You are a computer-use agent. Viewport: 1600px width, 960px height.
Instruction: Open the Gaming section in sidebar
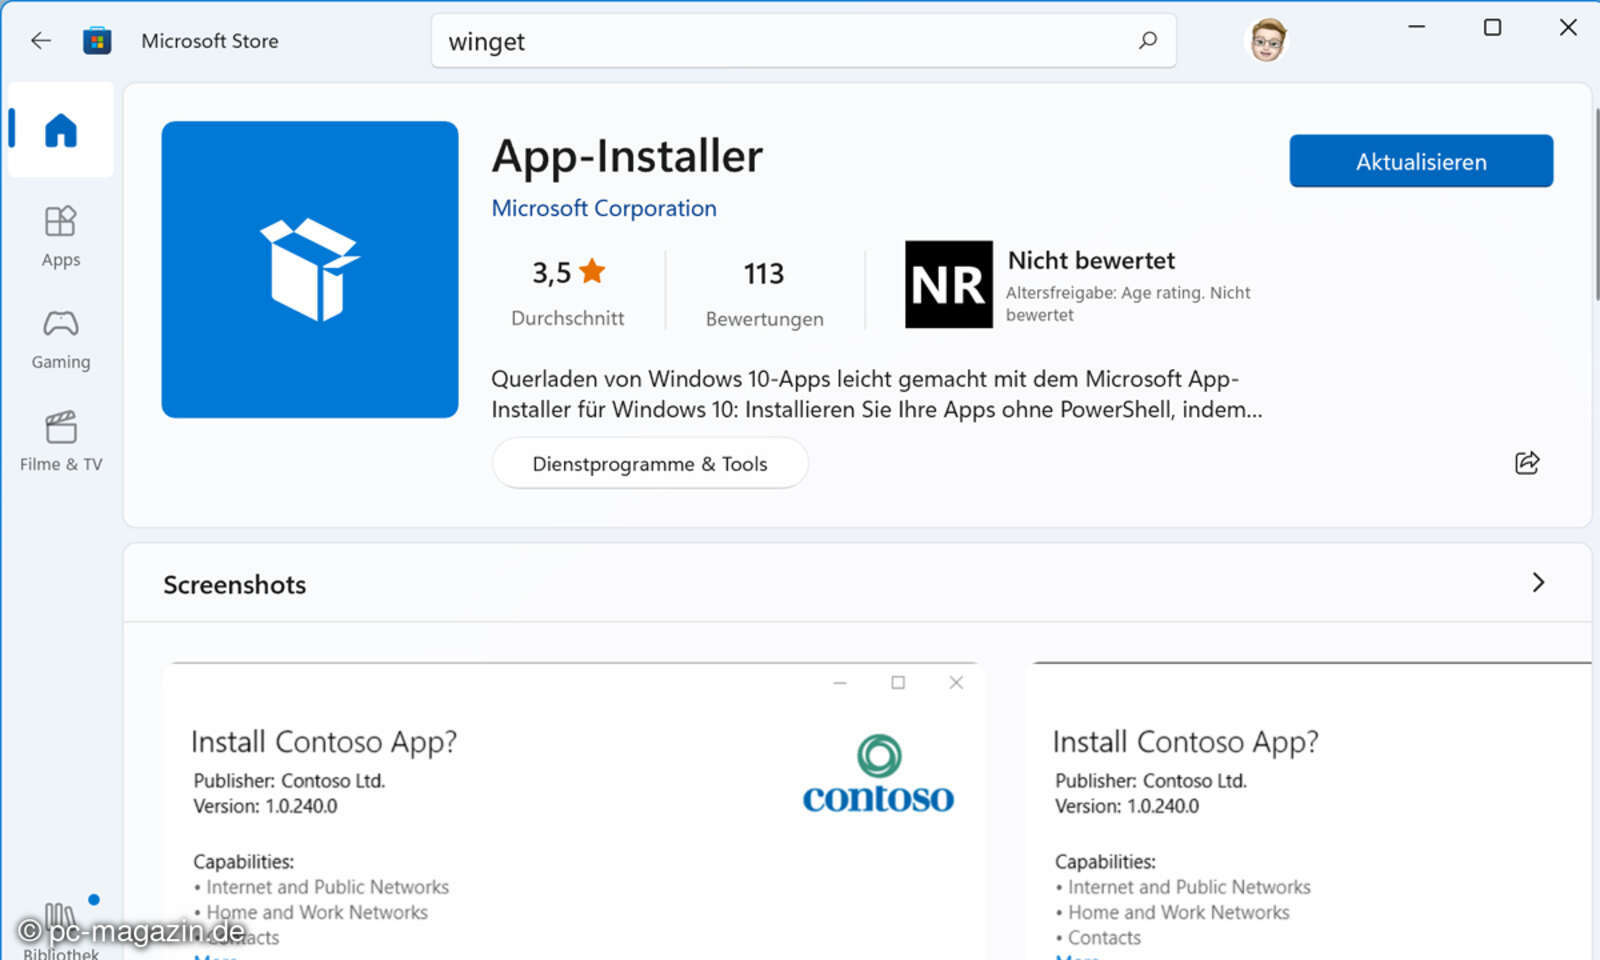click(x=61, y=339)
